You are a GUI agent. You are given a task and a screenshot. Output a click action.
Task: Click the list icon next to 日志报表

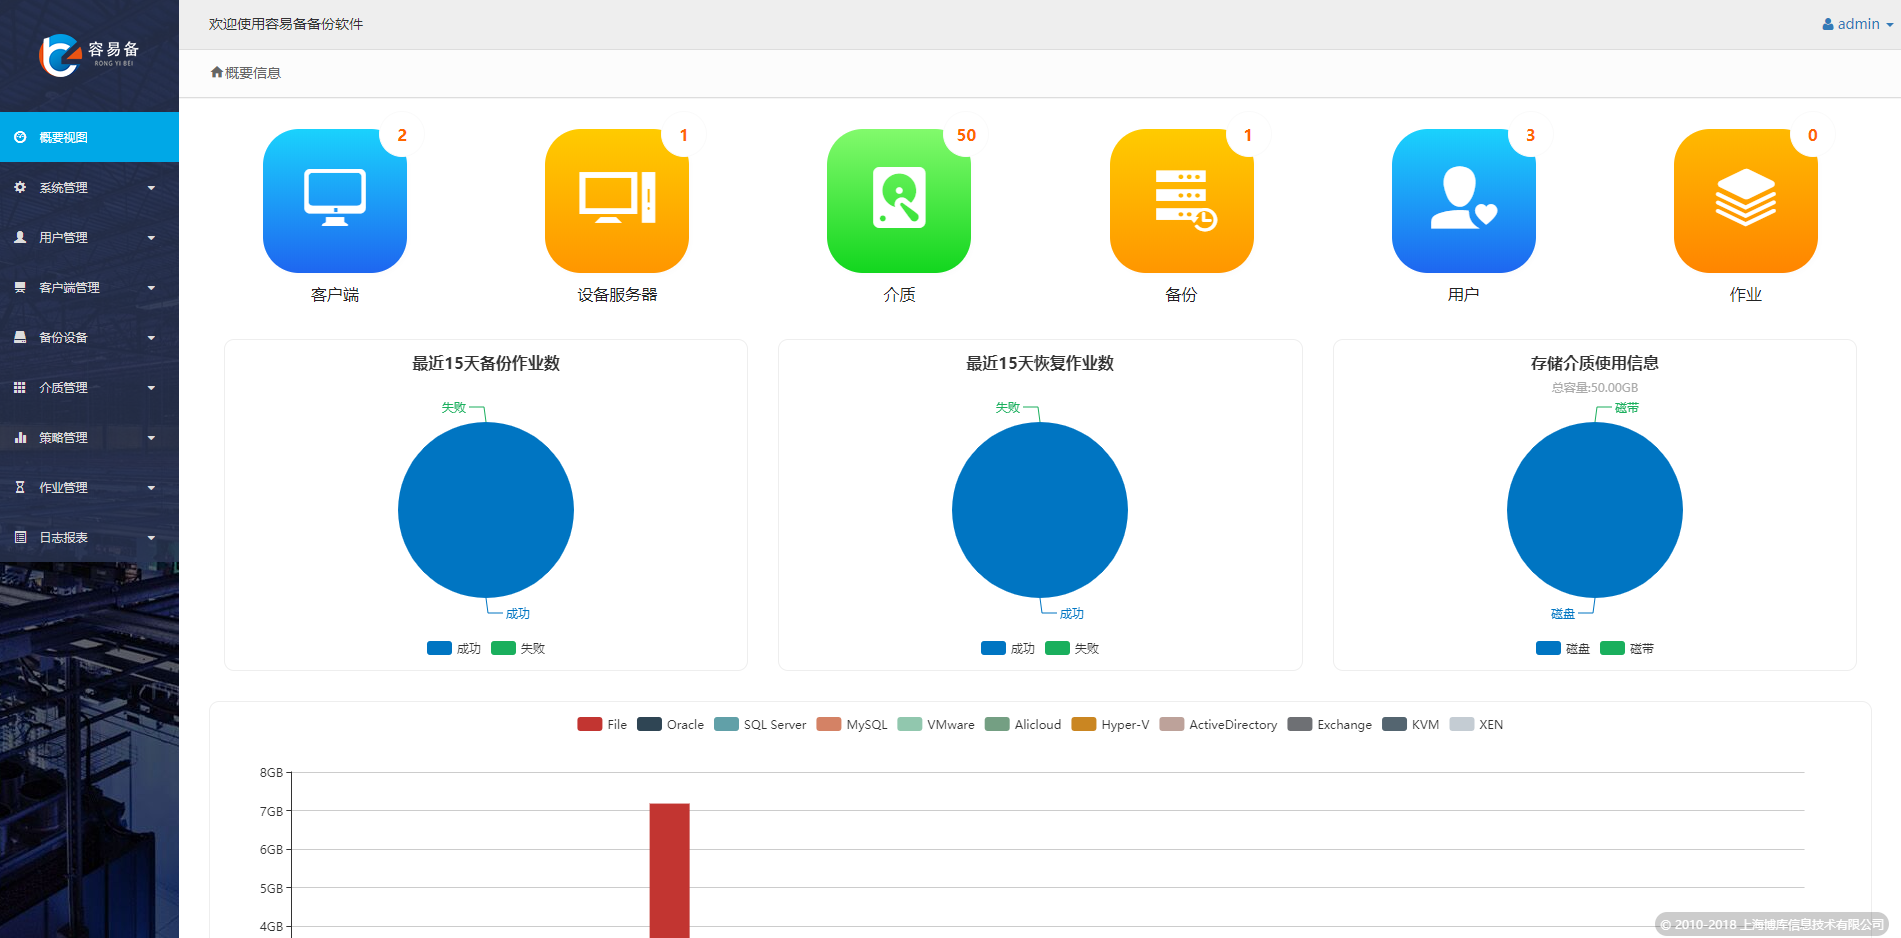[20, 537]
